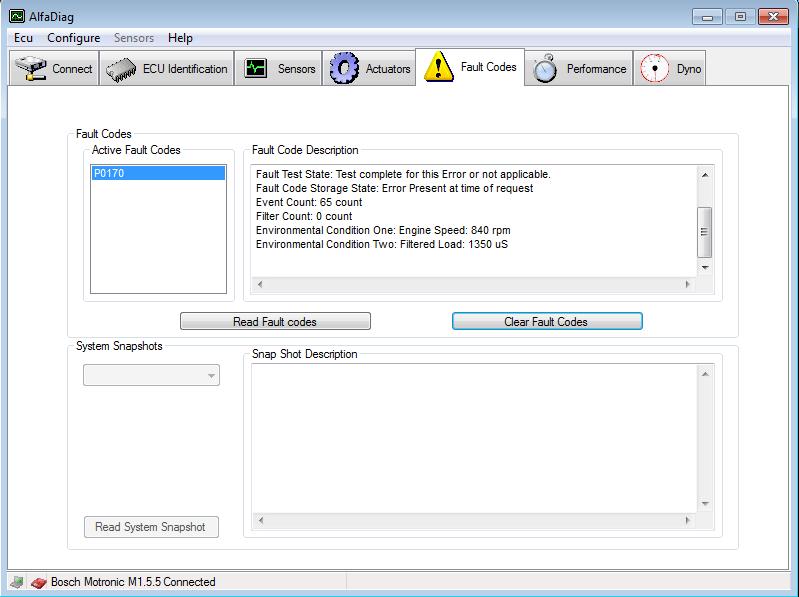Click the 'Event Count: 65 count' line

coord(309,202)
